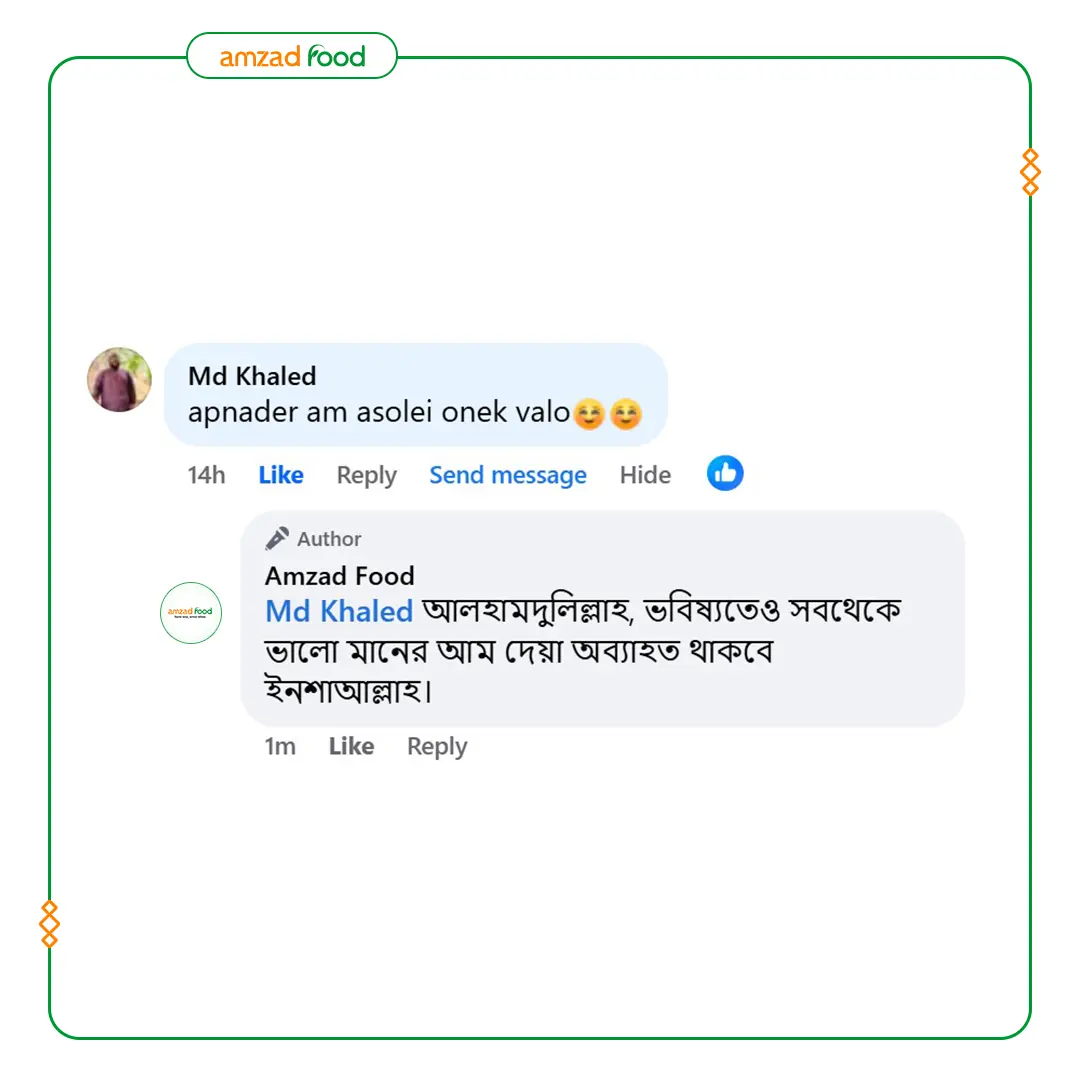Viewport: 1080px width, 1080px height.
Task: Click the orange diamond ornament on left border
Action: (49, 924)
